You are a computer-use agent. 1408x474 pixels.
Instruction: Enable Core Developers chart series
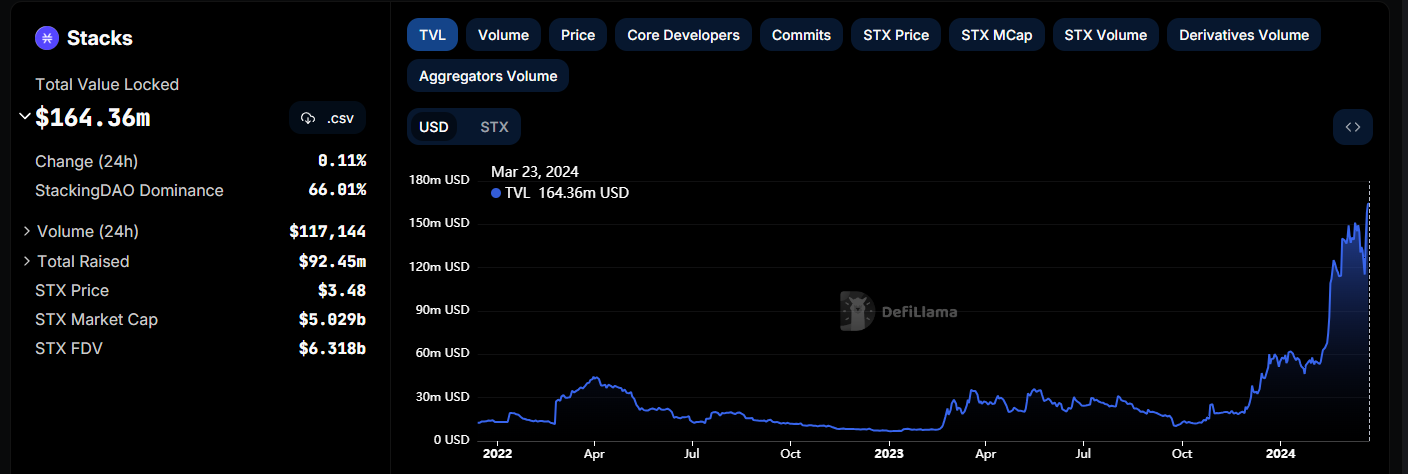pyautogui.click(x=683, y=35)
